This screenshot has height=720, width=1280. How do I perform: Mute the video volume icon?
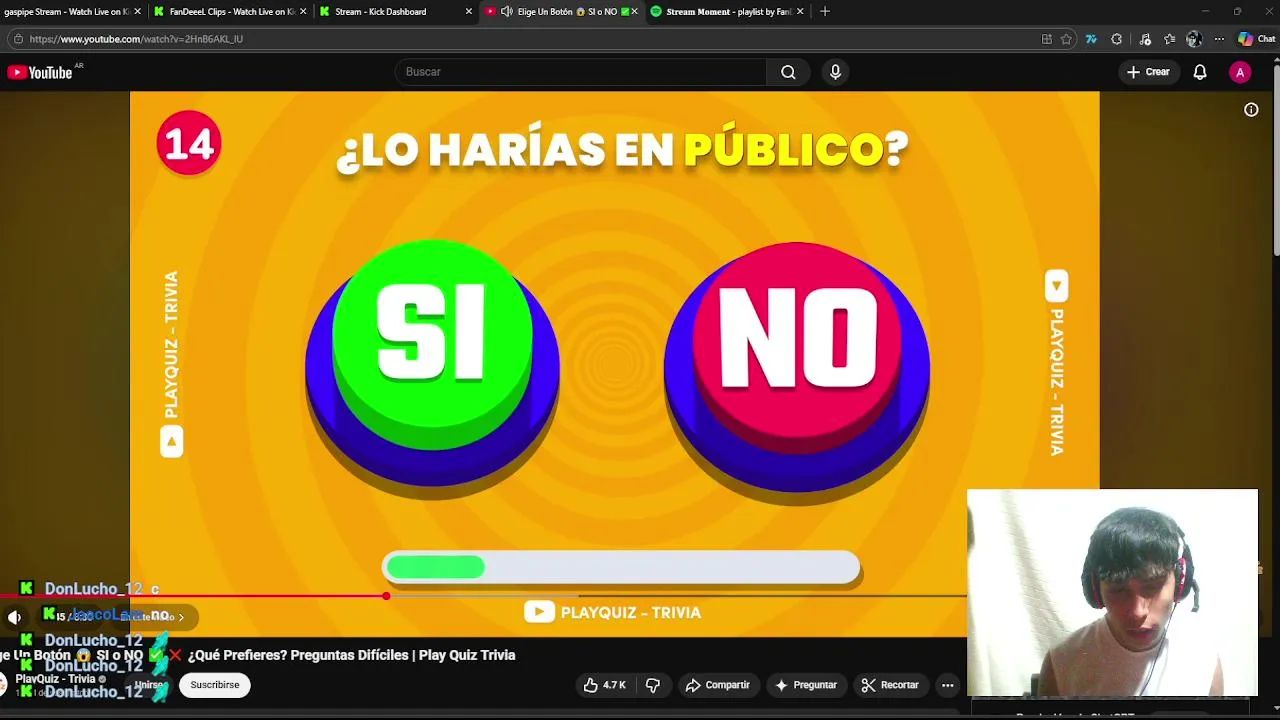14,617
